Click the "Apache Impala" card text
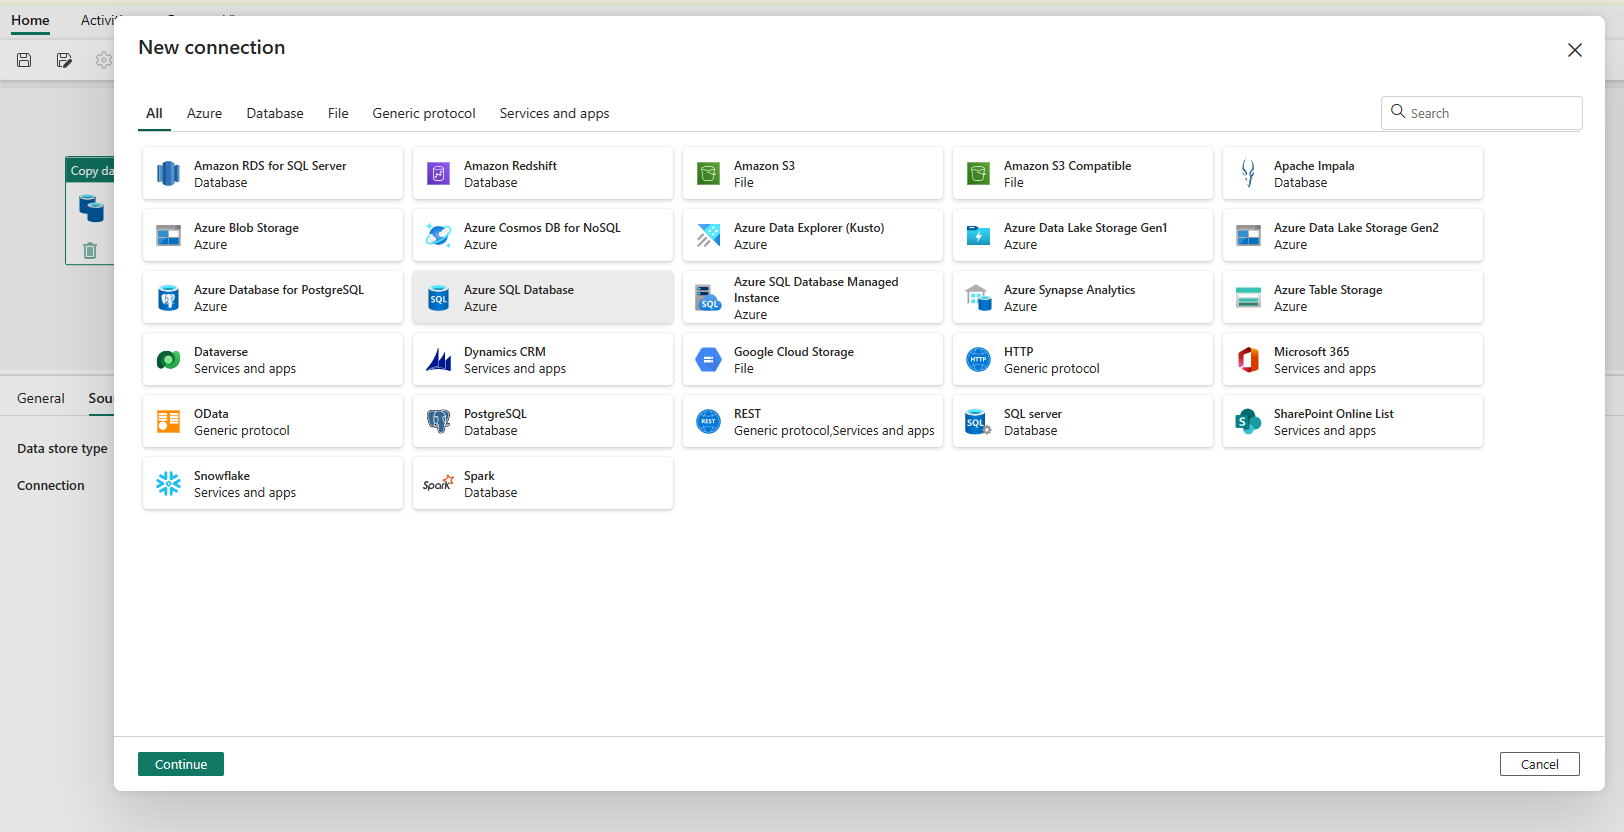Image resolution: width=1624 pixels, height=832 pixels. click(1314, 166)
